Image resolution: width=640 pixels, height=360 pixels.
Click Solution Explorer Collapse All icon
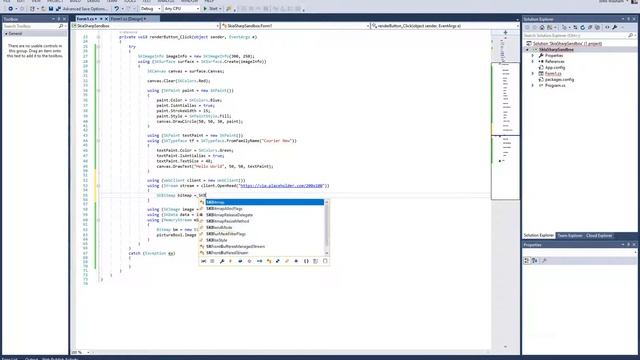pos(590,27)
